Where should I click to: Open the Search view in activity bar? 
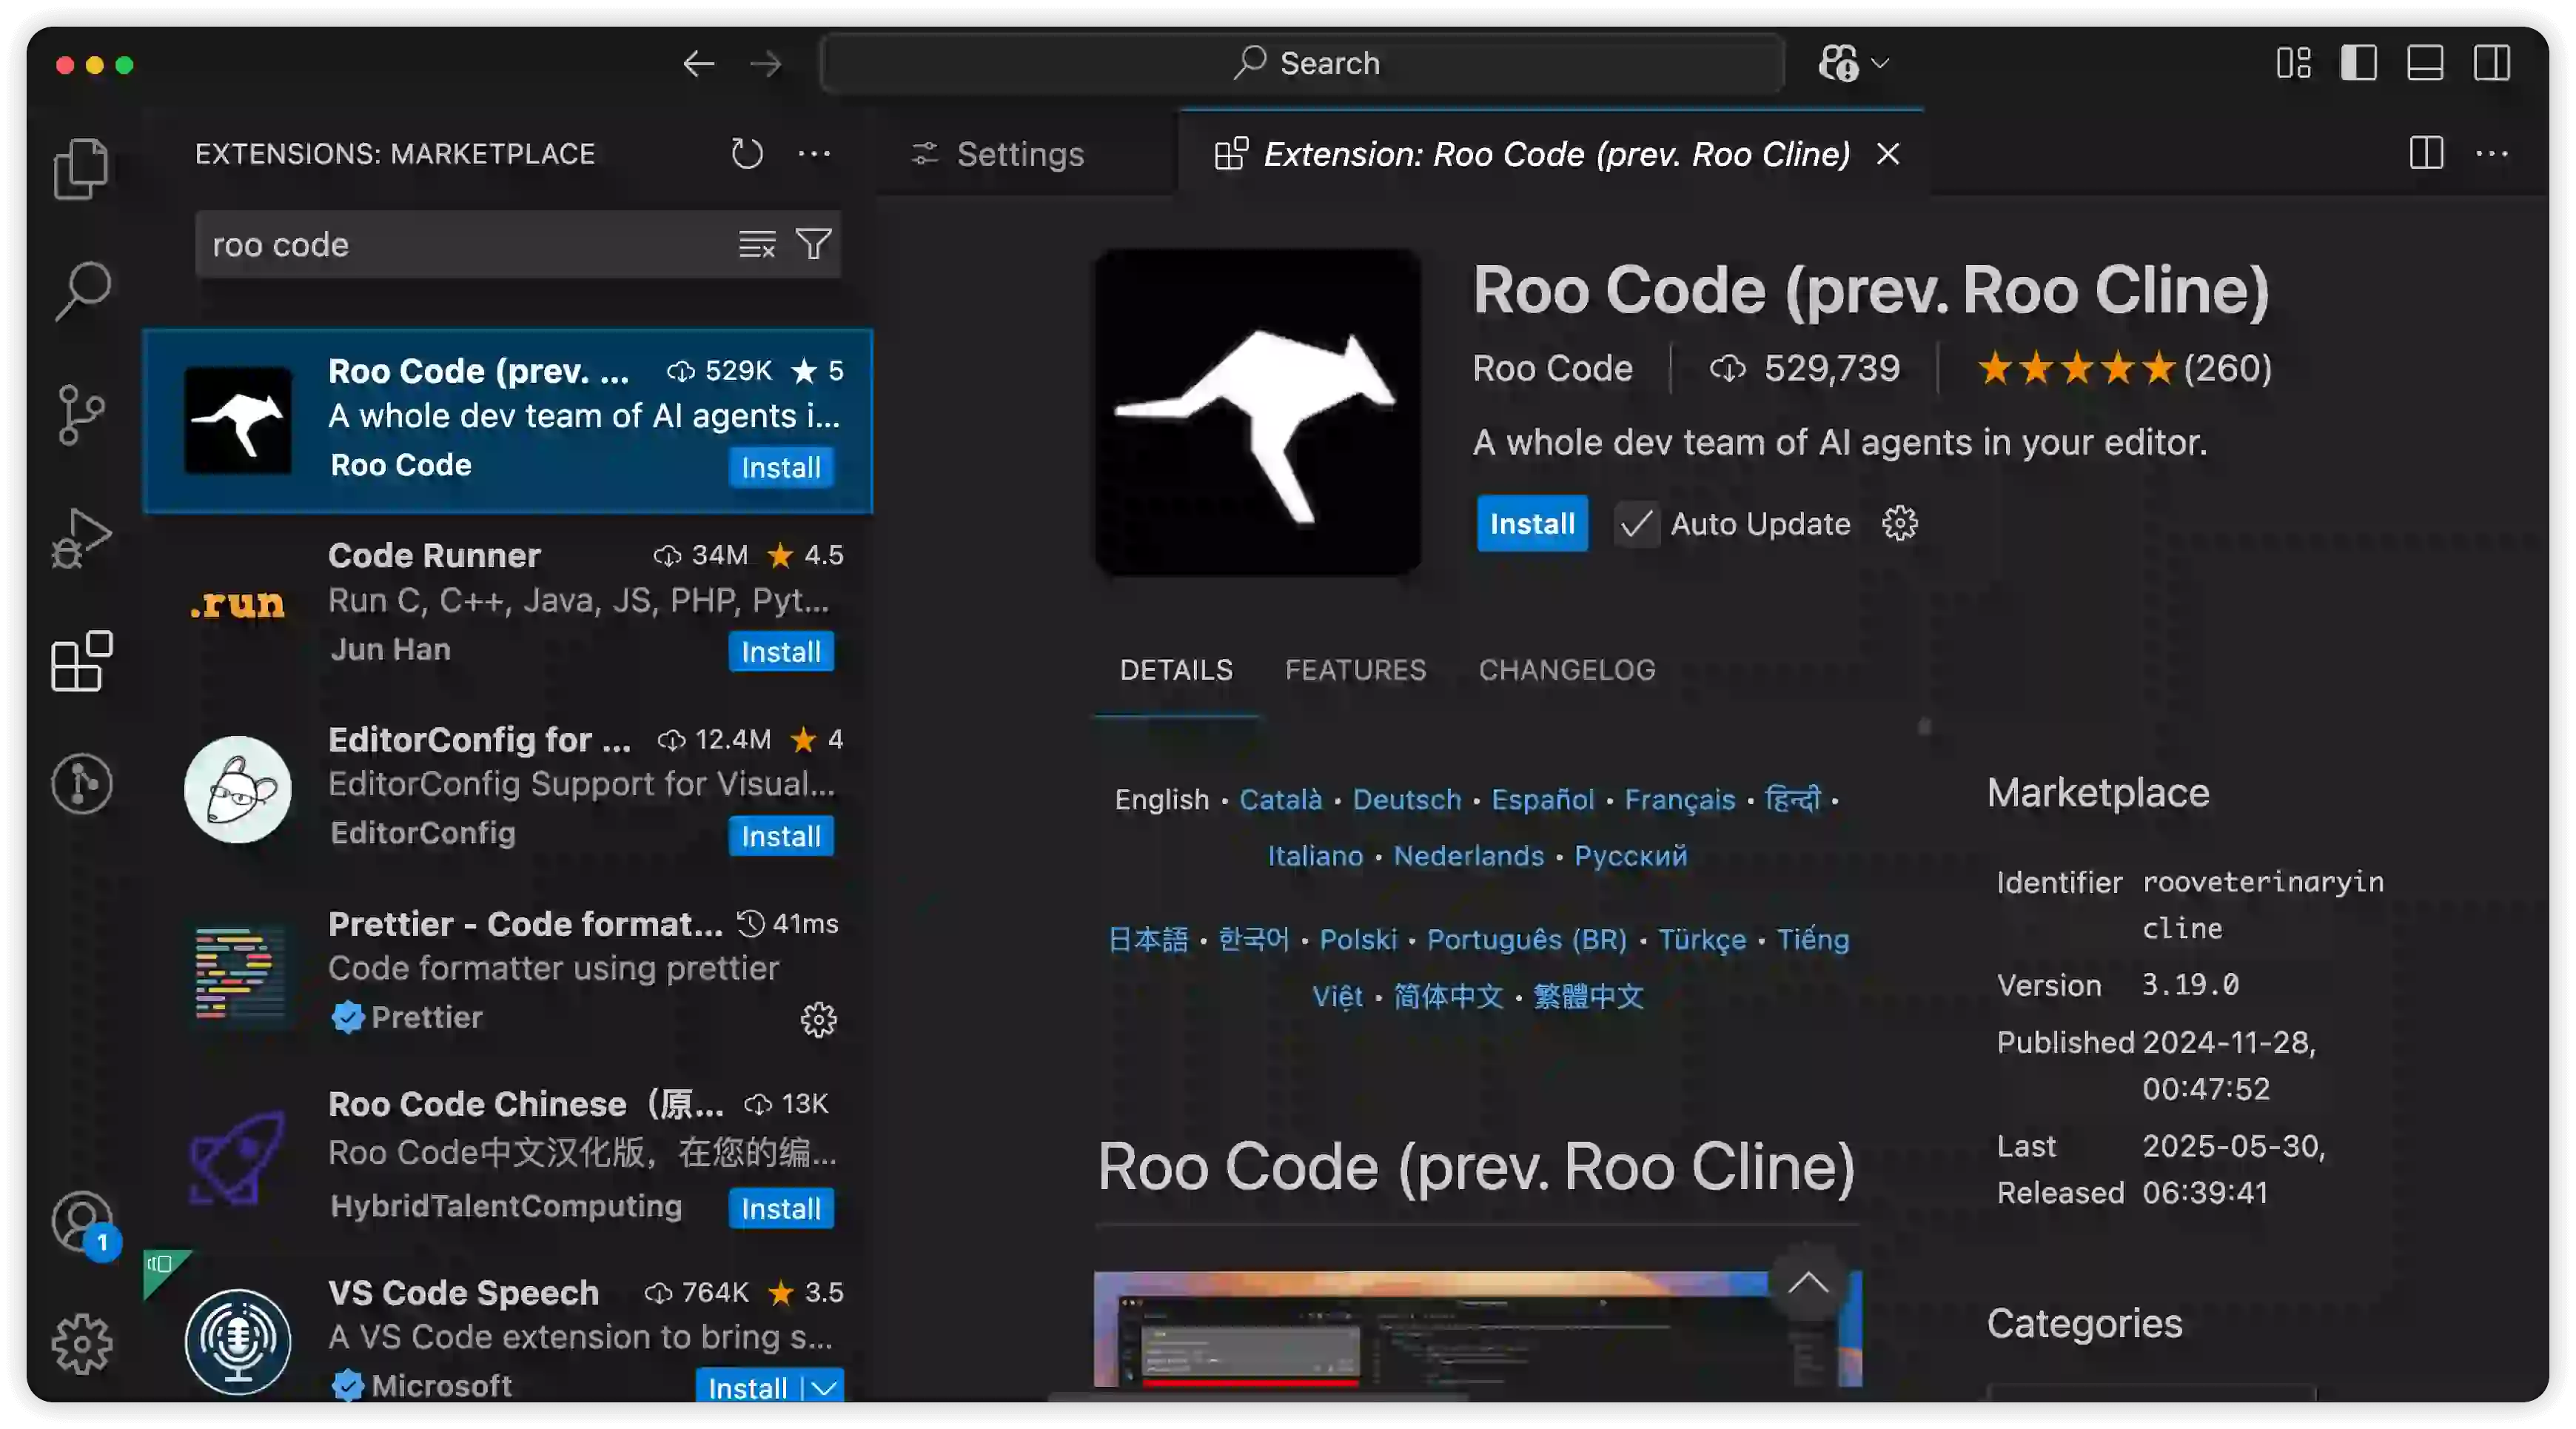81,291
